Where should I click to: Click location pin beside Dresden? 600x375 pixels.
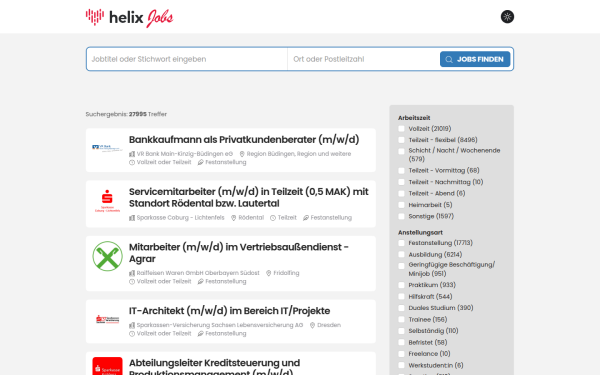[312, 325]
